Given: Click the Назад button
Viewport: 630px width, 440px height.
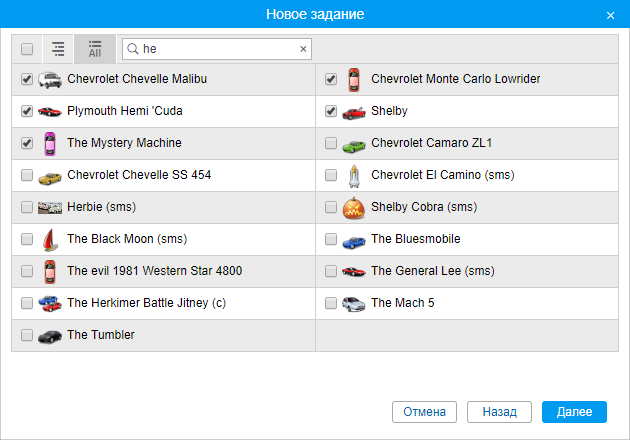Looking at the screenshot, I should coord(499,412).
